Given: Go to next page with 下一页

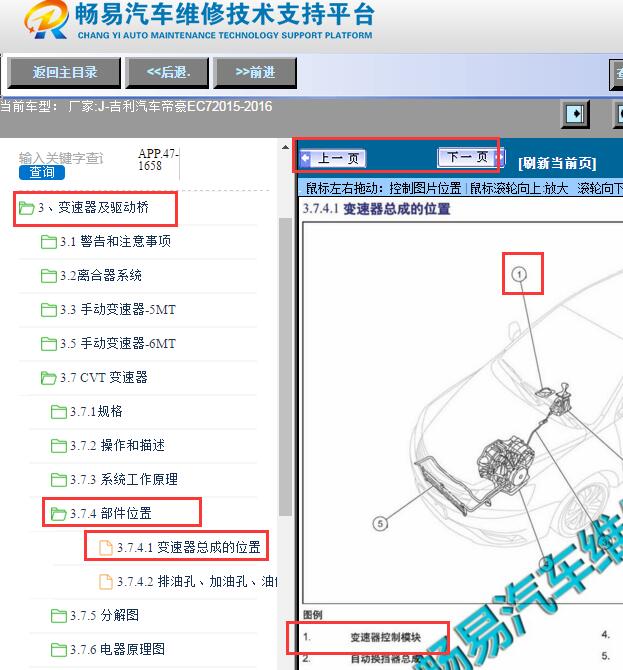Looking at the screenshot, I should (x=471, y=157).
